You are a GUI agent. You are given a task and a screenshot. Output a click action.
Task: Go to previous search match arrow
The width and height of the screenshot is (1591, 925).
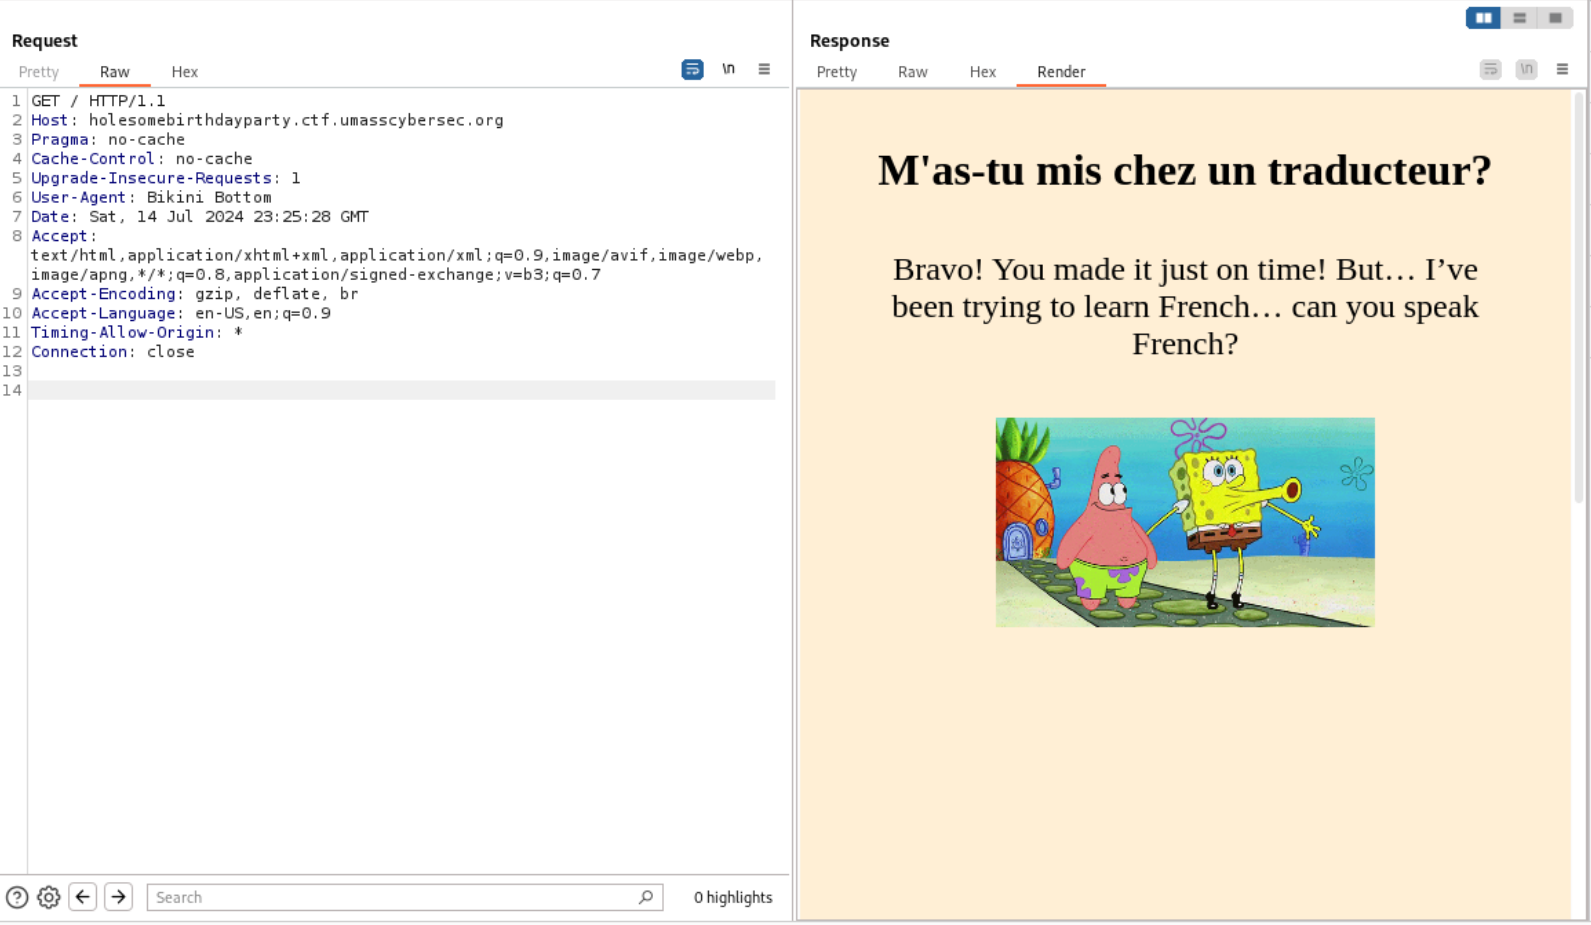click(x=83, y=897)
